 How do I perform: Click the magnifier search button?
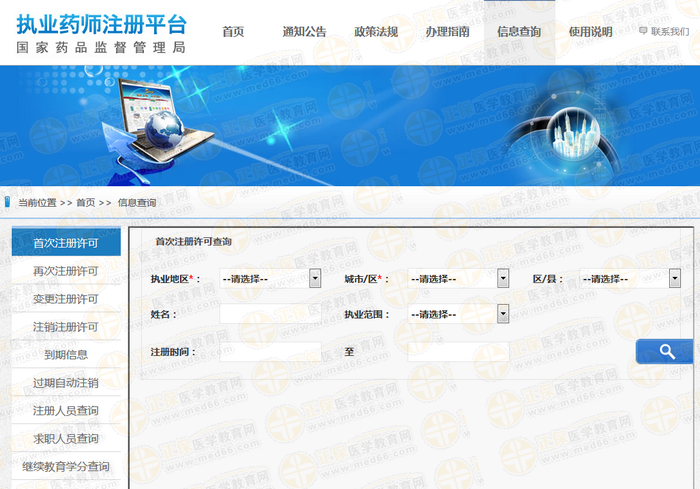tap(665, 351)
